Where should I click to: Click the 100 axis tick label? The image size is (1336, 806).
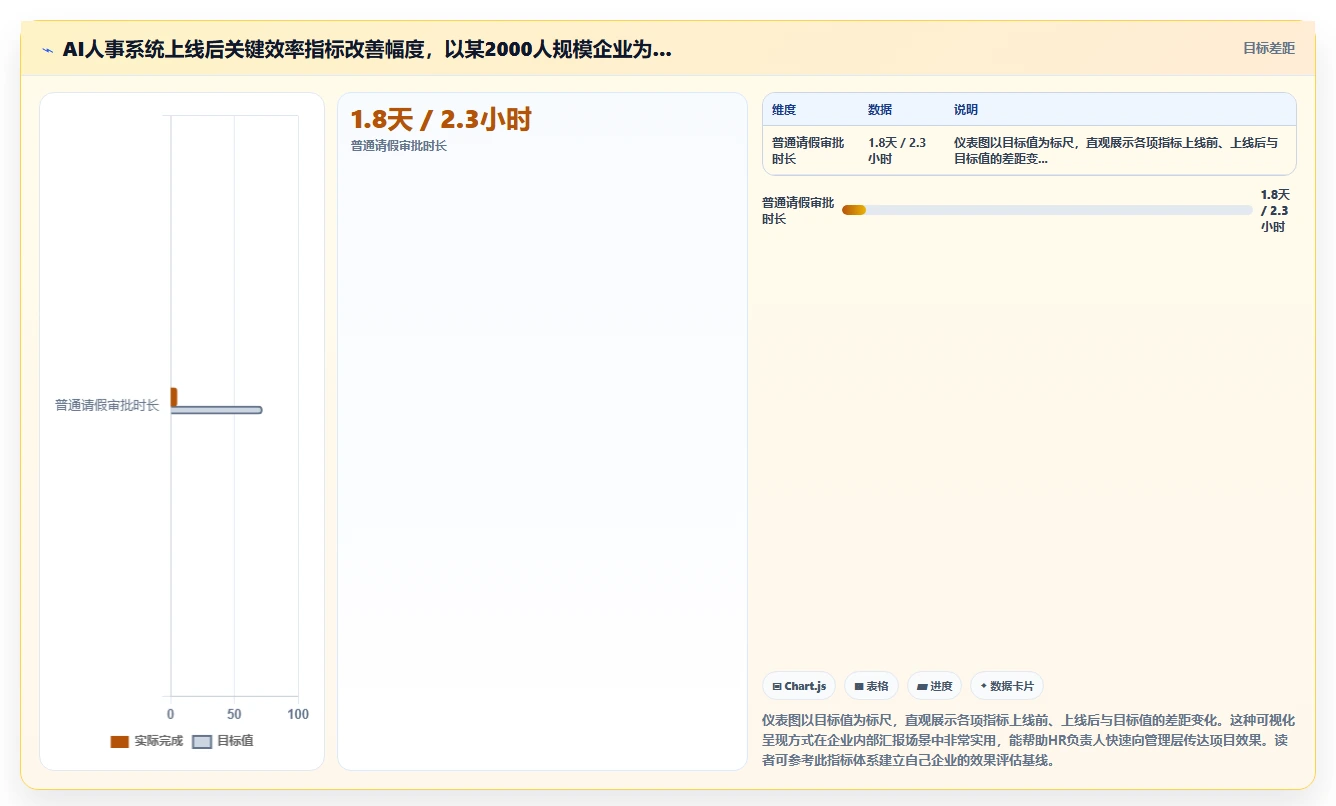coord(298,714)
